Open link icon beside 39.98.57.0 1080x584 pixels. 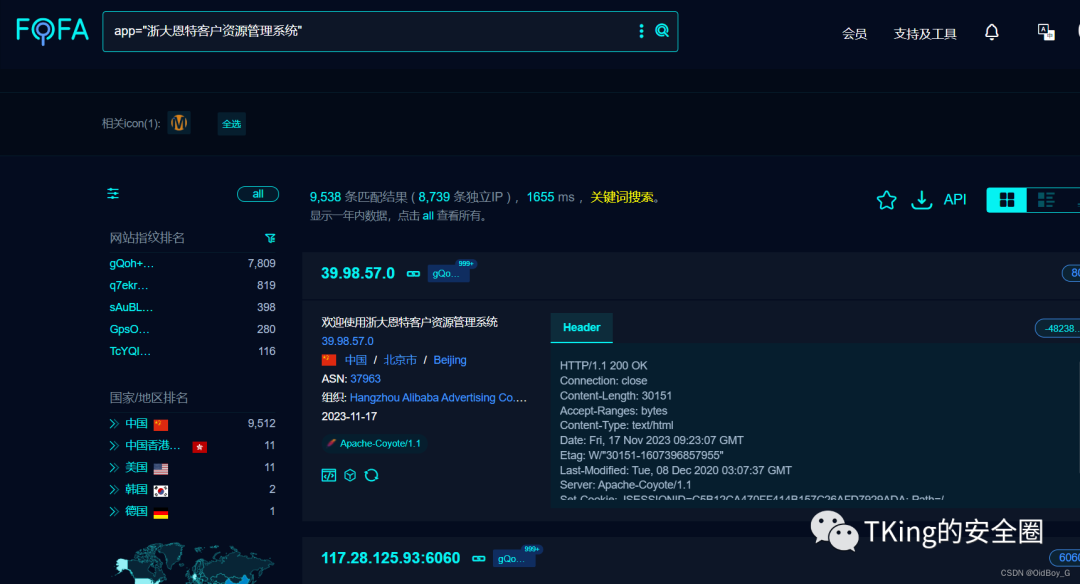[413, 274]
